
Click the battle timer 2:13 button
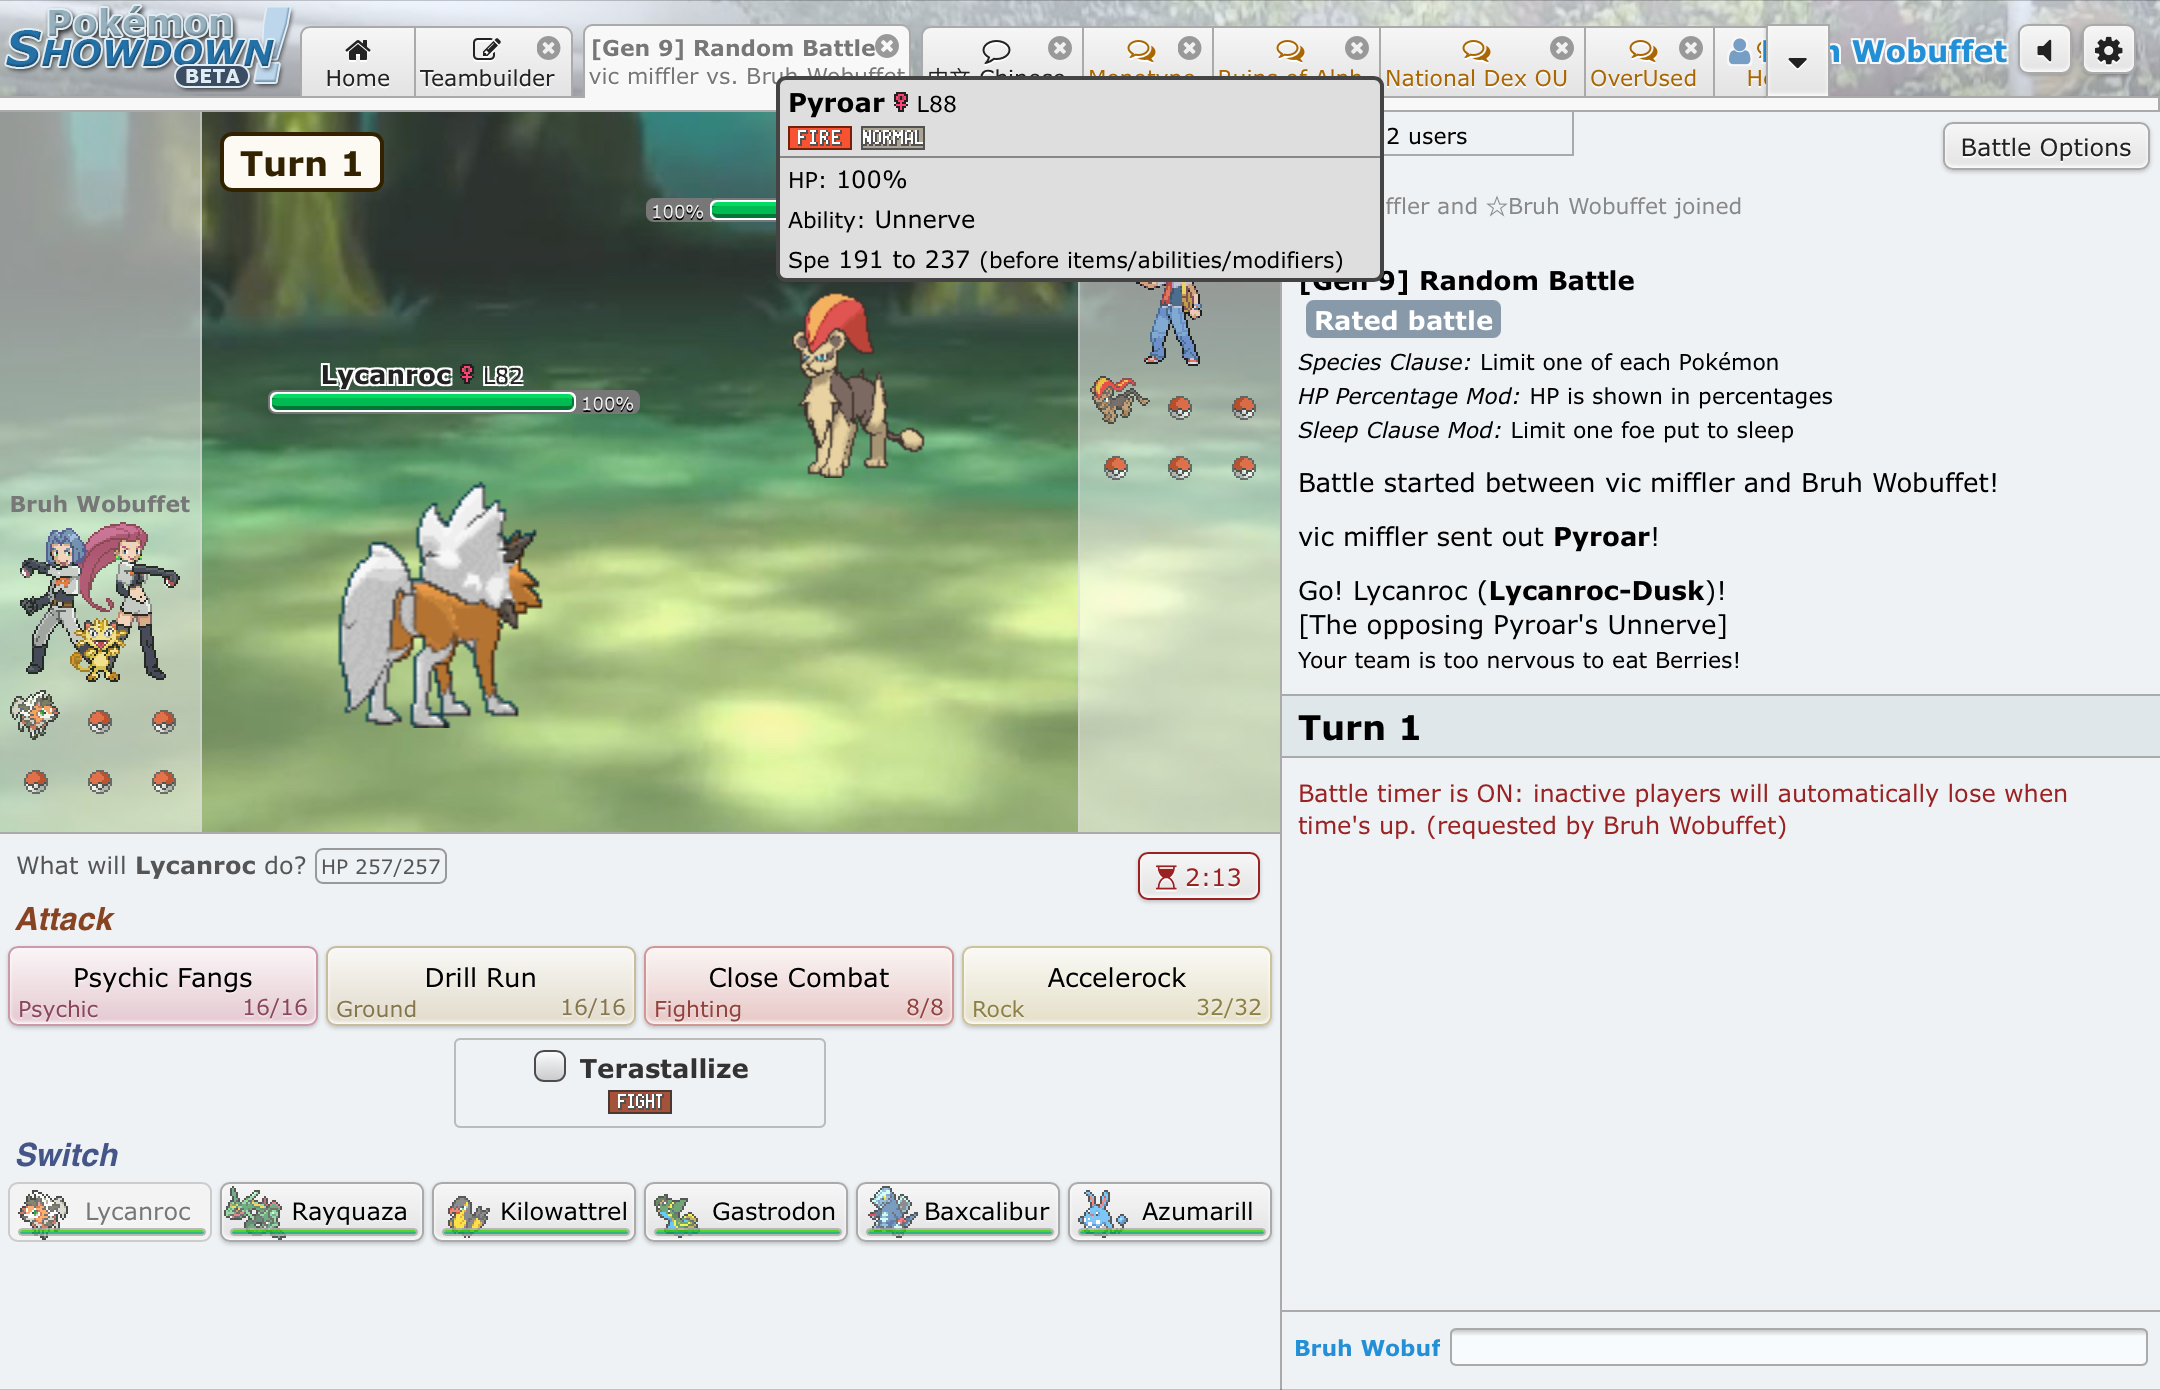(1198, 877)
